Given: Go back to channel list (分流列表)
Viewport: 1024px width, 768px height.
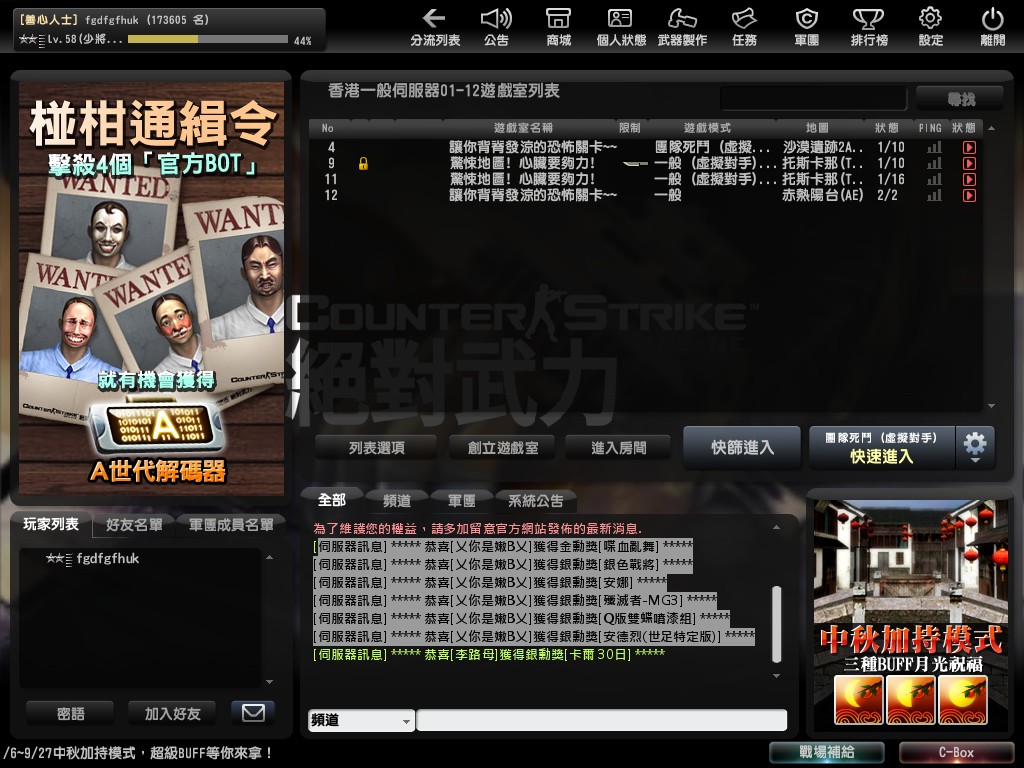Looking at the screenshot, I should 434,27.
